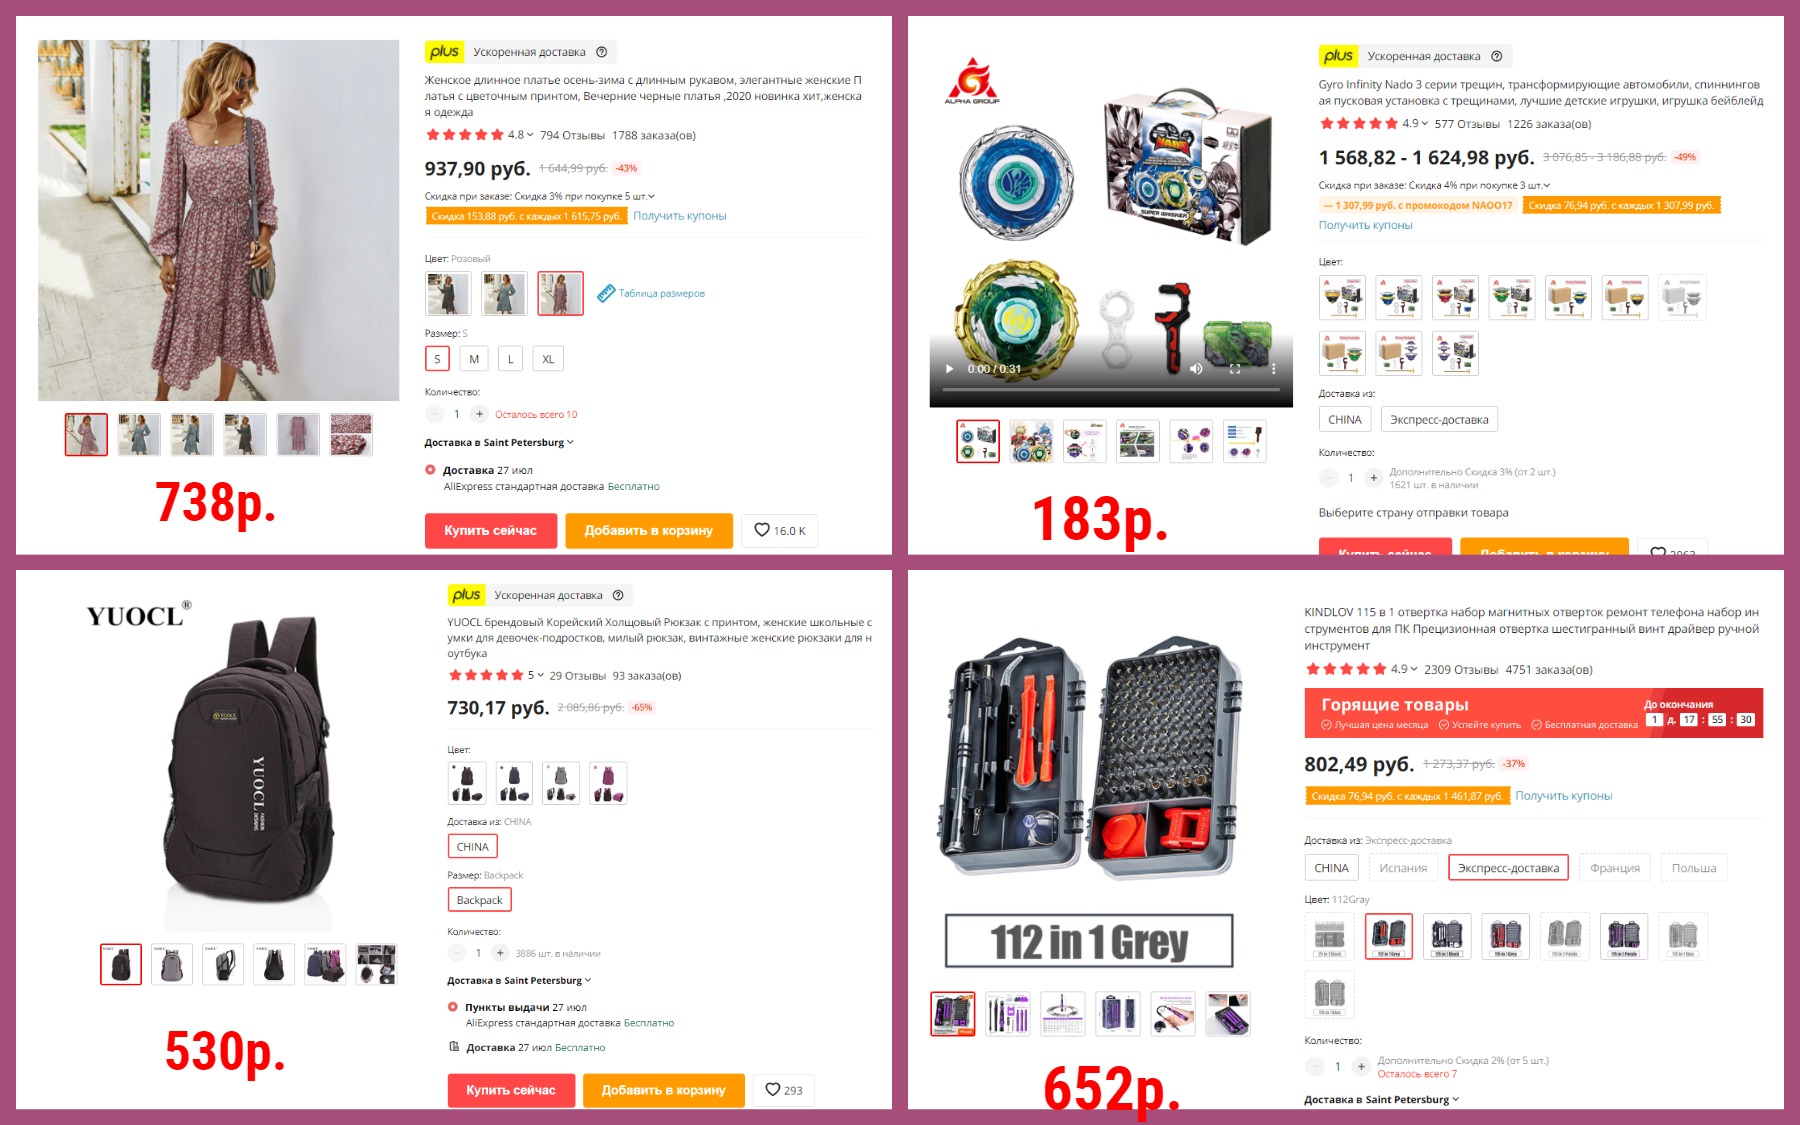Image resolution: width=1800 pixels, height=1125 pixels.
Task: Open Таблица размеров ruler icon link
Action: tap(651, 293)
